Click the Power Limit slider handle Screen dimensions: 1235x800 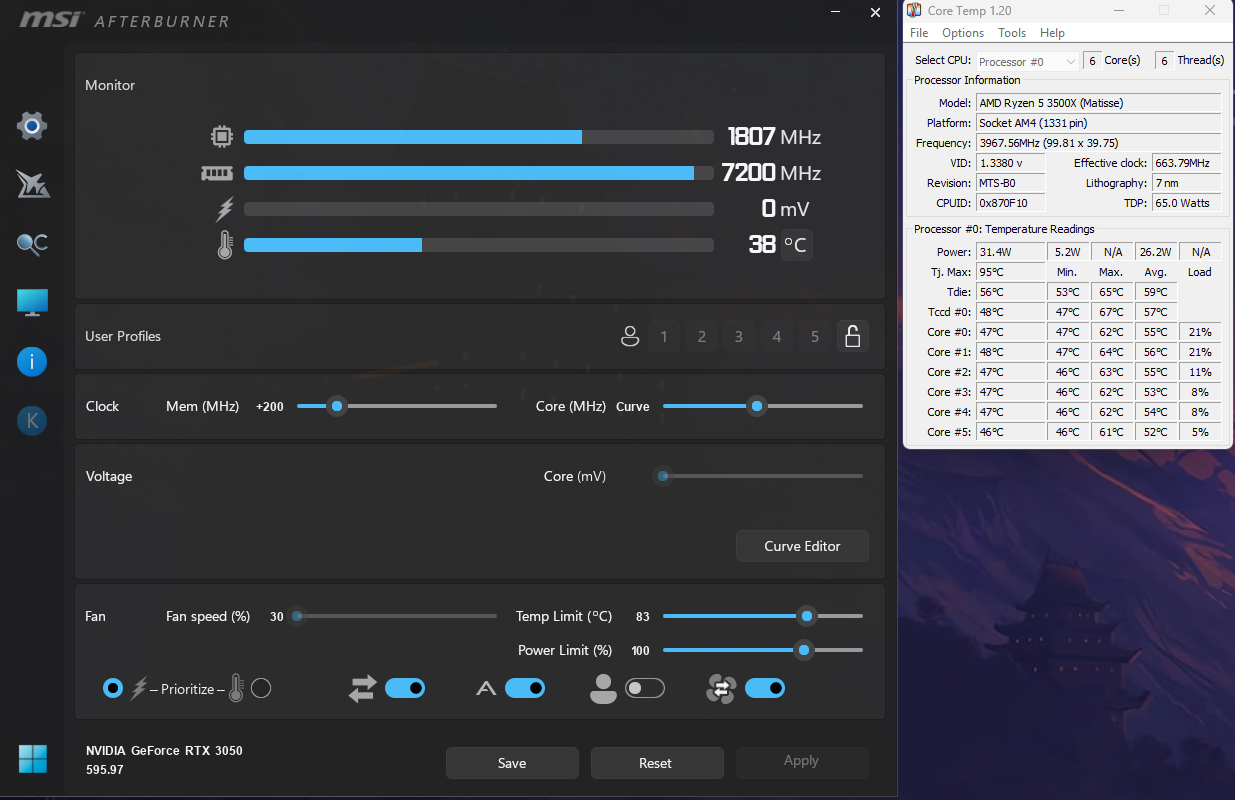tap(803, 650)
